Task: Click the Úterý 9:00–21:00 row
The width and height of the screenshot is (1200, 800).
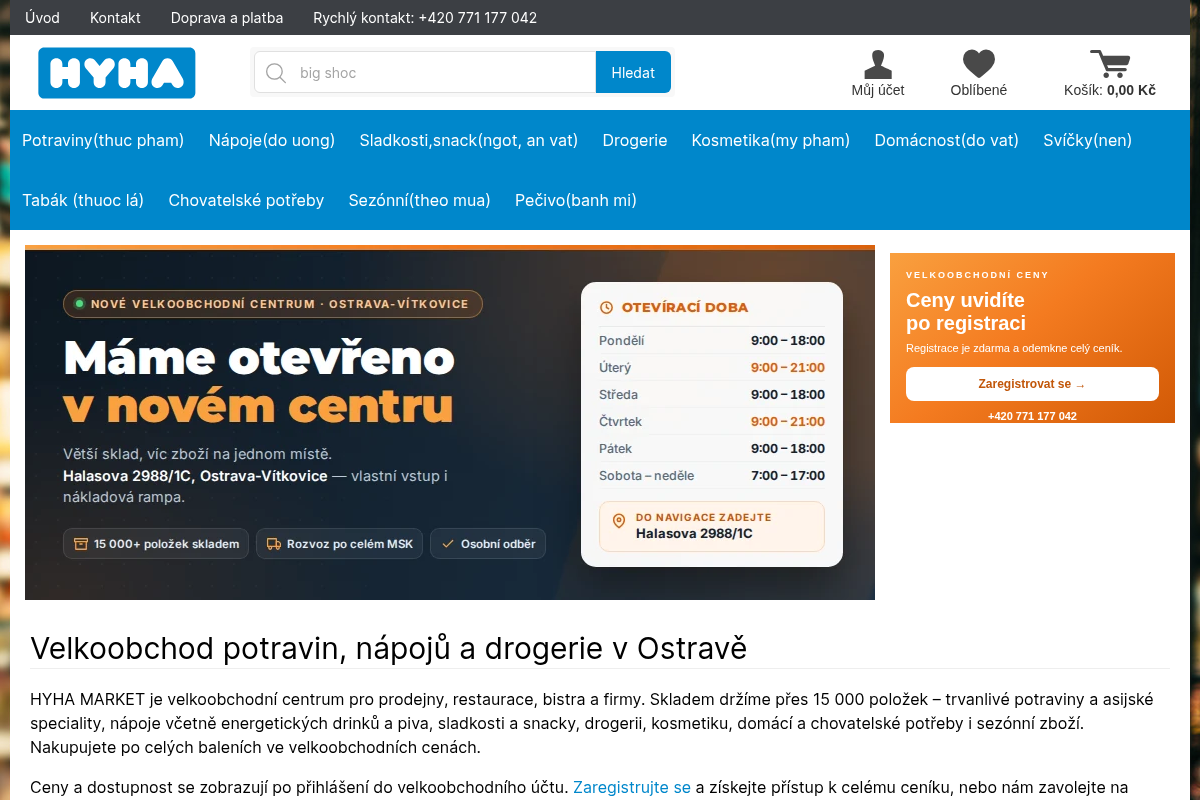Action: (712, 367)
